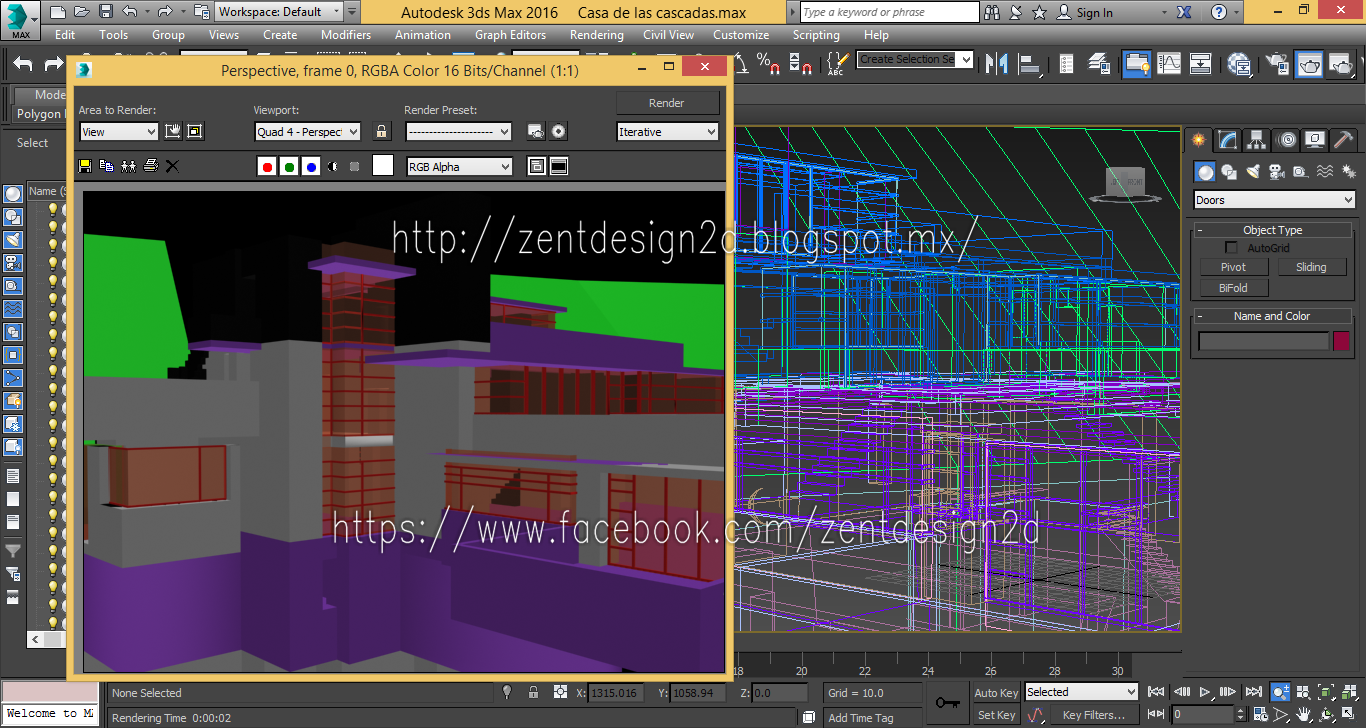Open Environment and Effects dialog icon
The width and height of the screenshot is (1366, 728).
click(x=559, y=131)
